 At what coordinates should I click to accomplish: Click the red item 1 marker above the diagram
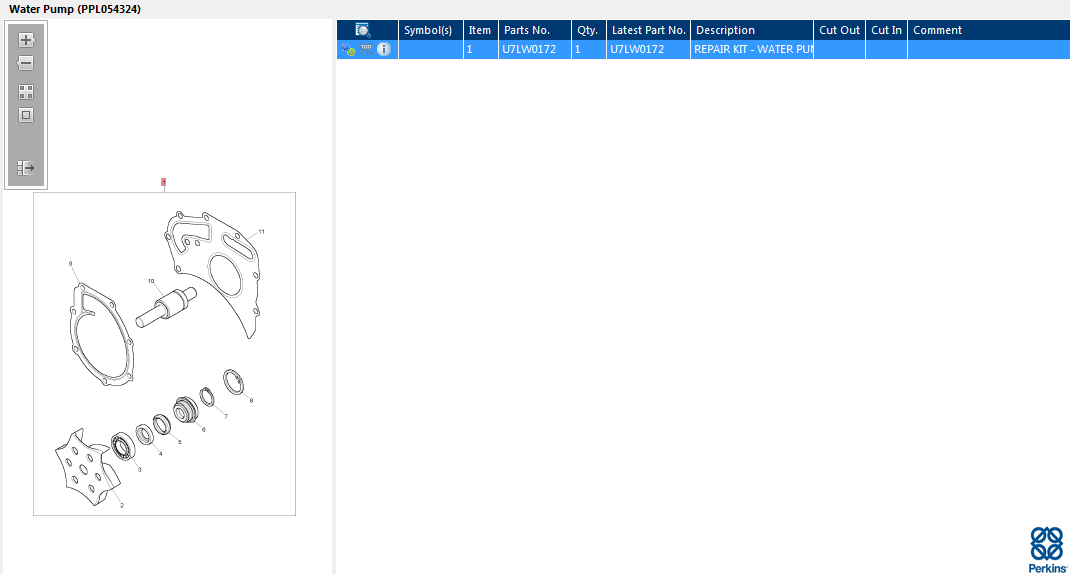(x=164, y=182)
